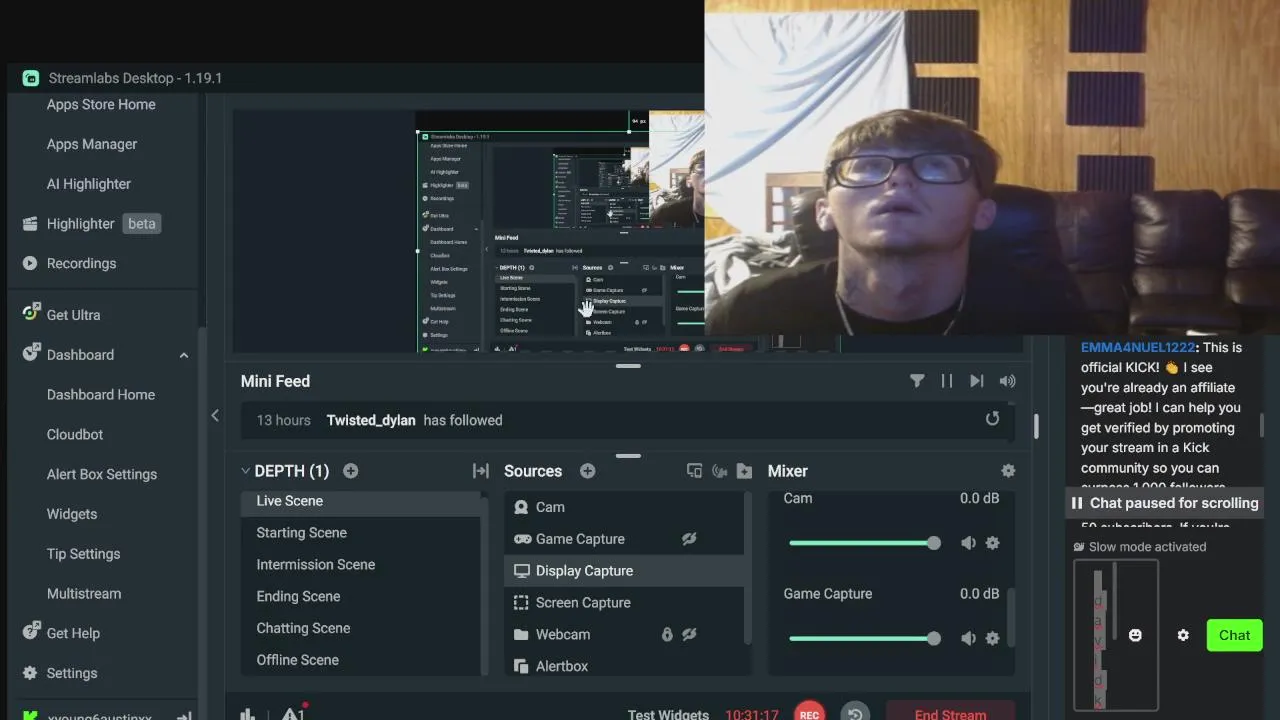1280x720 pixels.
Task: Click the Settings gear in sidebar
Action: point(30,673)
